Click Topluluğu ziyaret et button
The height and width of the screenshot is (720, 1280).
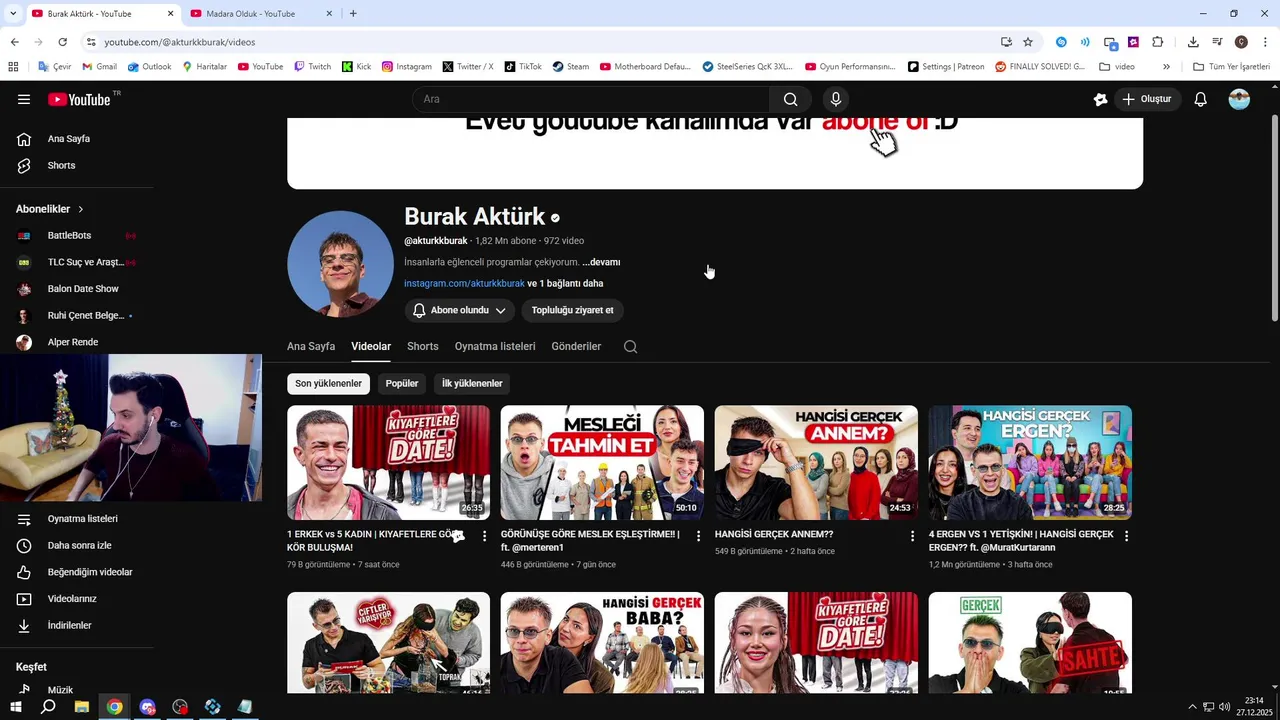(x=572, y=310)
